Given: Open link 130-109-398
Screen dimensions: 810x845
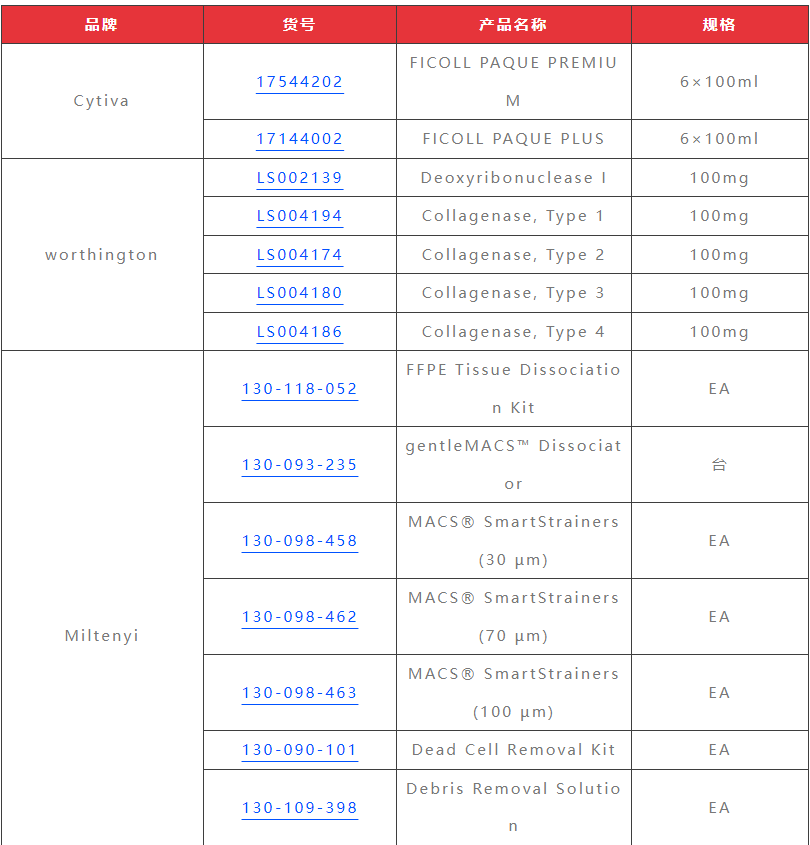Looking at the screenshot, I should pyautogui.click(x=299, y=808).
